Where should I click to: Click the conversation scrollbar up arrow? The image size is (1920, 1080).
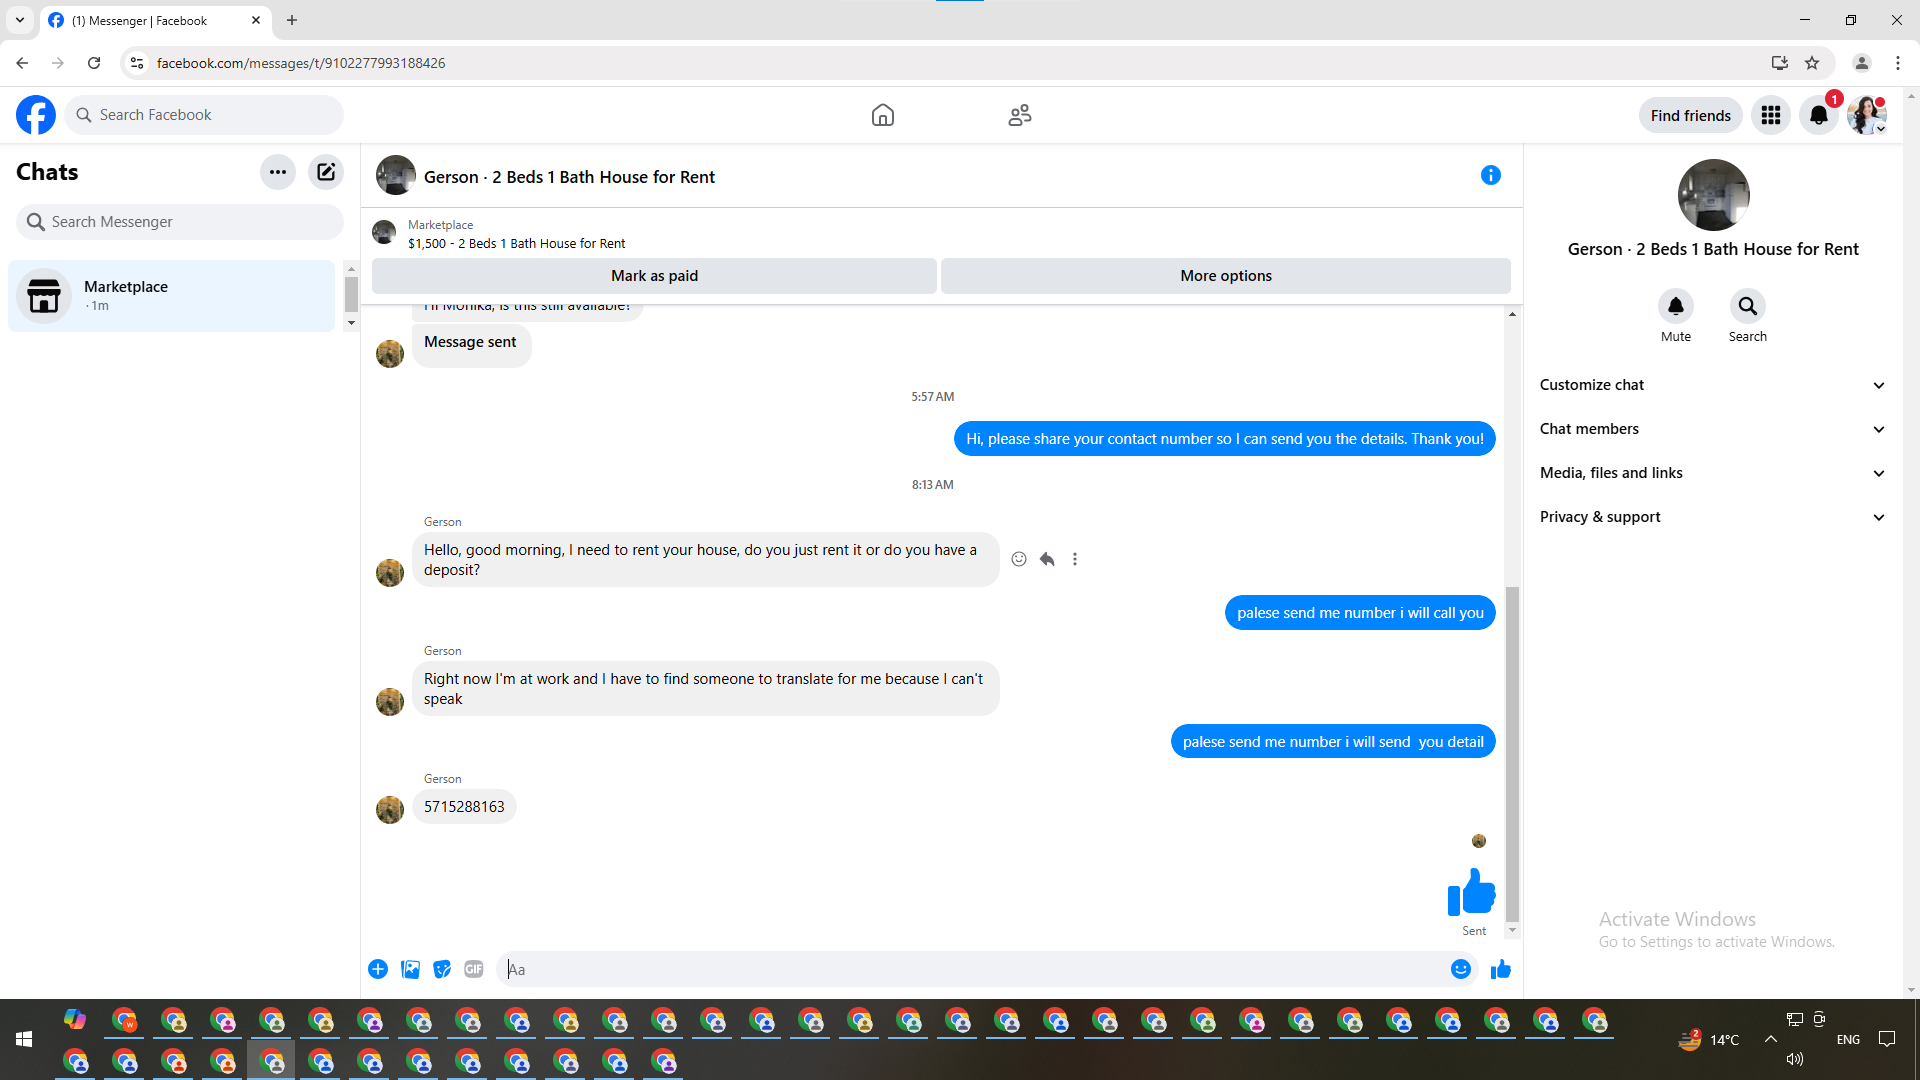(x=1512, y=315)
